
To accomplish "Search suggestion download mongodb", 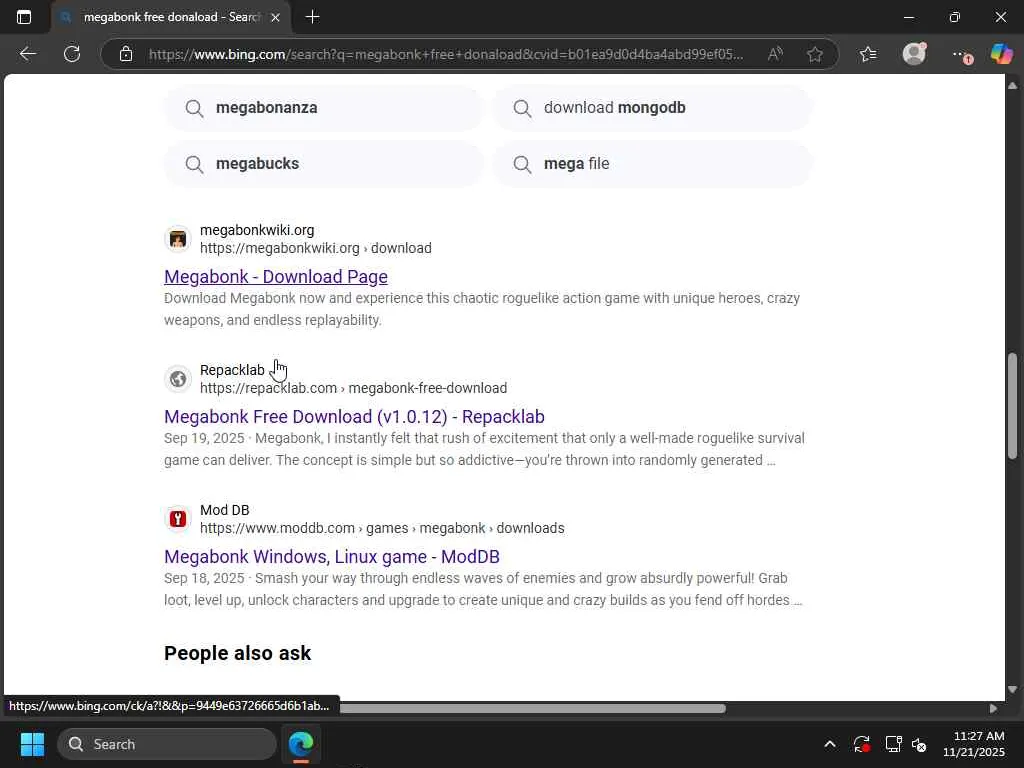I will coord(652,108).
